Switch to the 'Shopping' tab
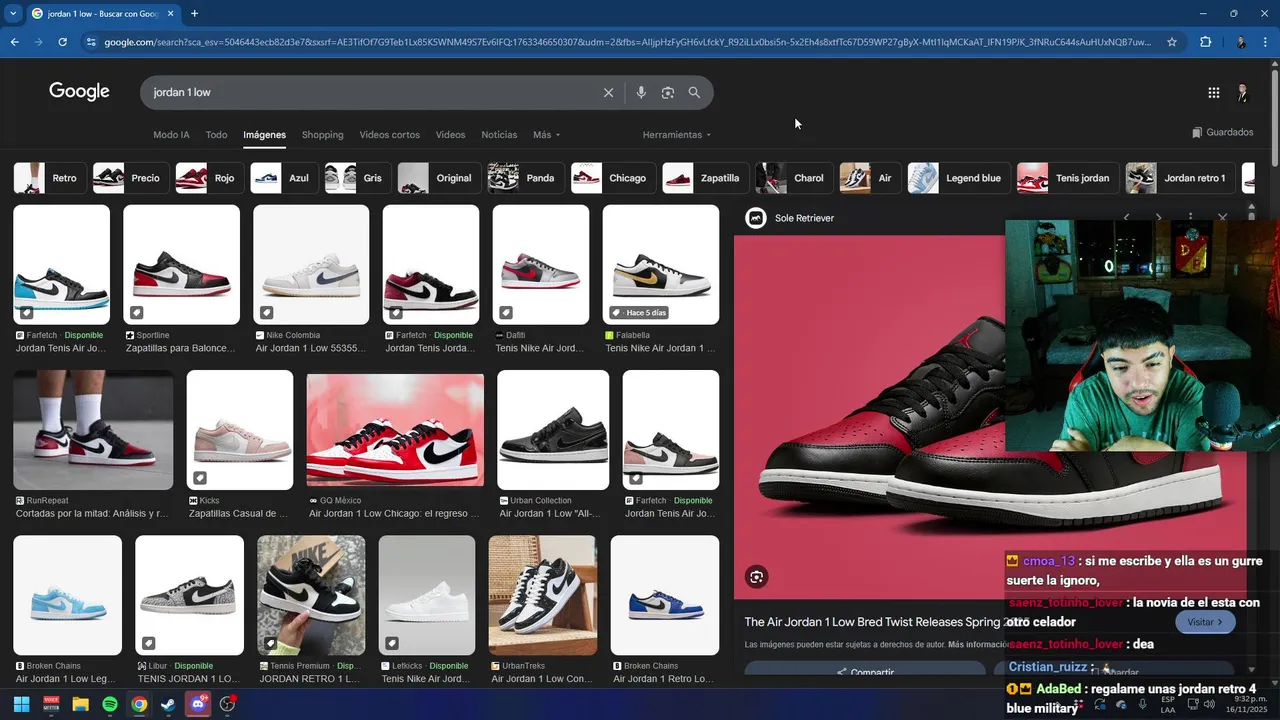1280x720 pixels. 322,135
